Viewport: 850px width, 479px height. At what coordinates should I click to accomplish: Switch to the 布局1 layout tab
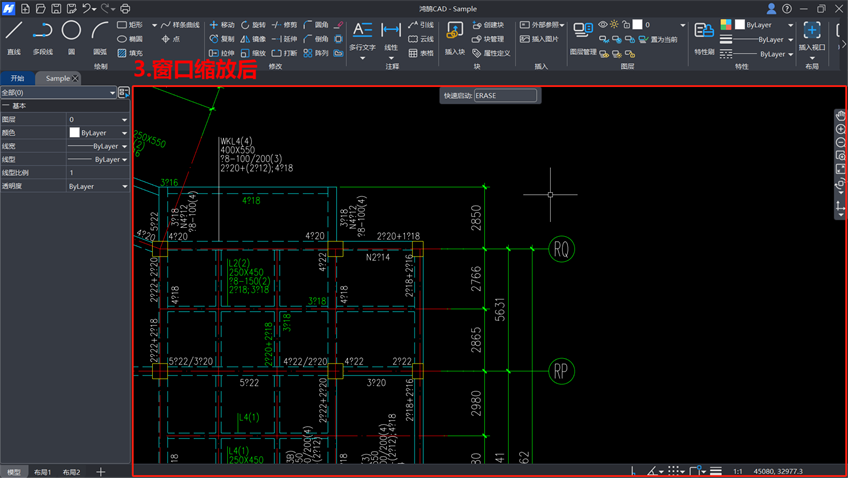(43, 472)
